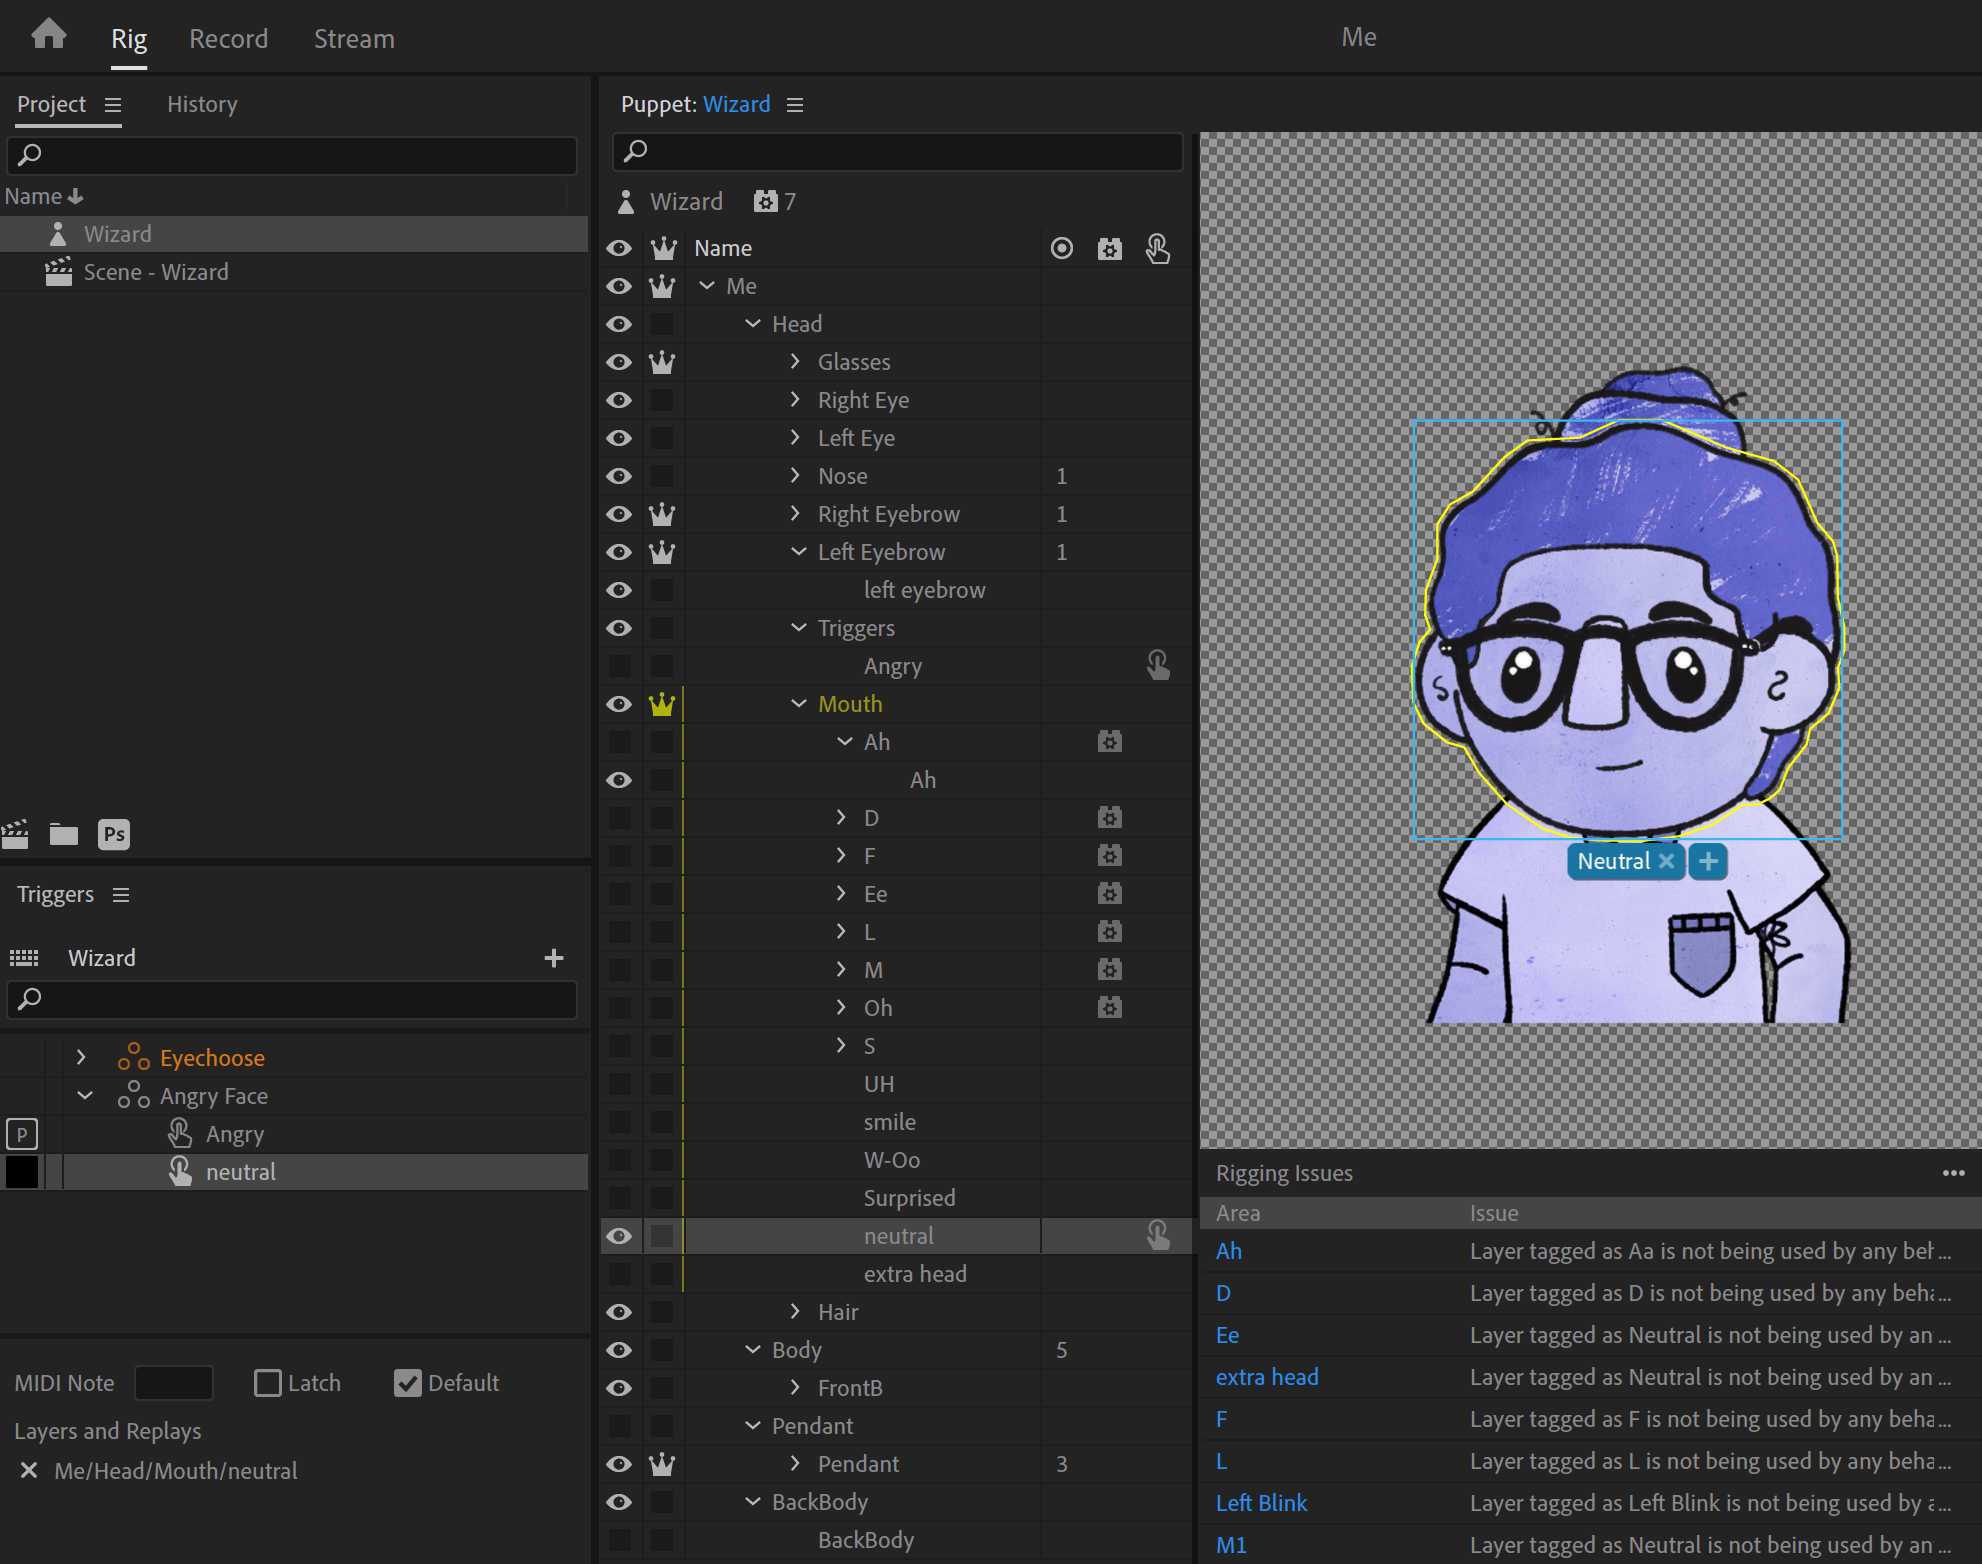Click the extra head rigging issue link
The image size is (1982, 1564).
(1266, 1377)
